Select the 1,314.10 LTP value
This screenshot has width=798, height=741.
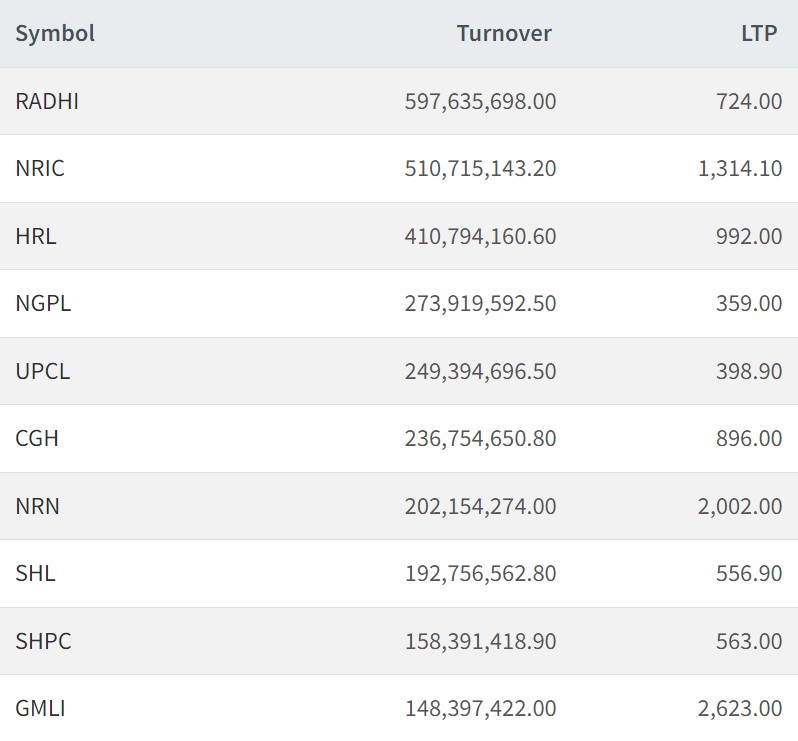pyautogui.click(x=740, y=168)
